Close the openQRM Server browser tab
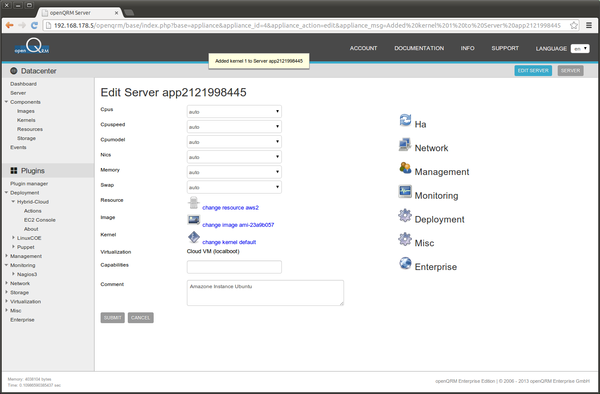600x394 pixels. click(116, 13)
